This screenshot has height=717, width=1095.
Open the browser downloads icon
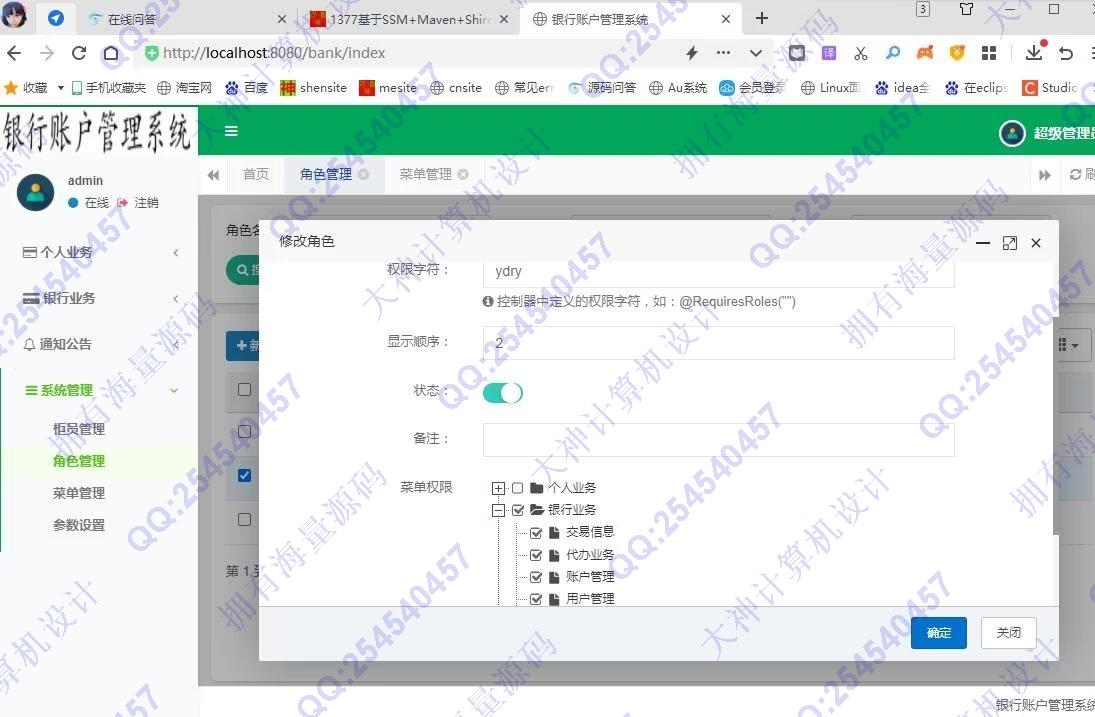pos(1035,52)
